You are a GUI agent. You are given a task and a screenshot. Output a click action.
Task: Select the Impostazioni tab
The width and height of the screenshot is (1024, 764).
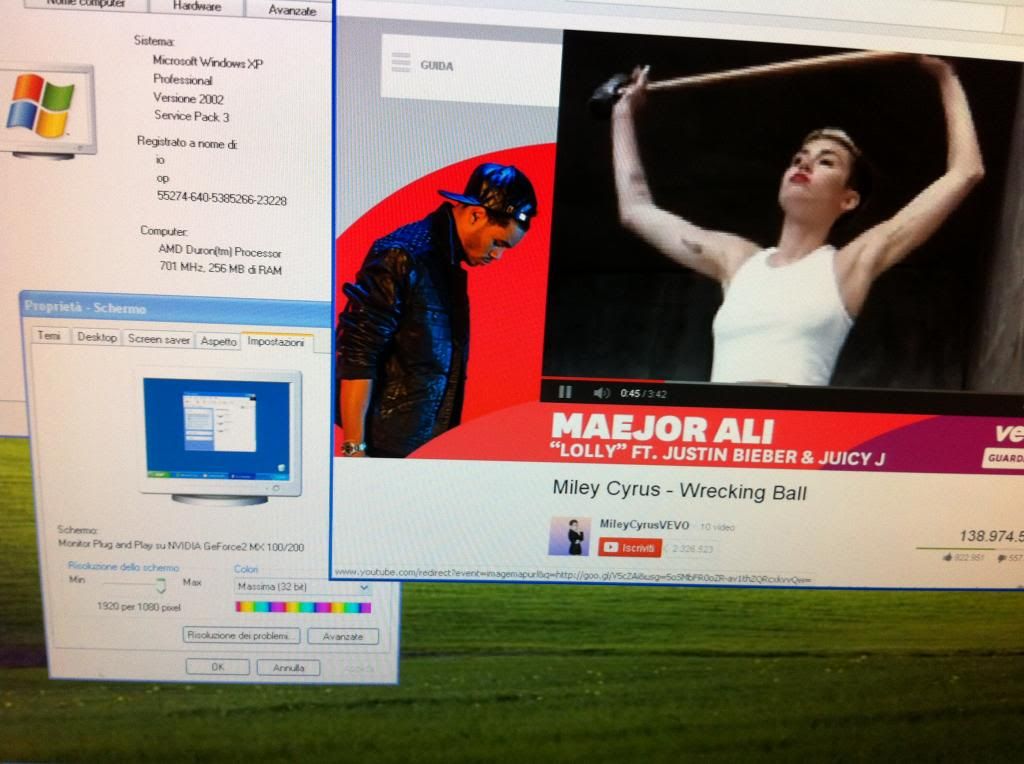point(276,342)
